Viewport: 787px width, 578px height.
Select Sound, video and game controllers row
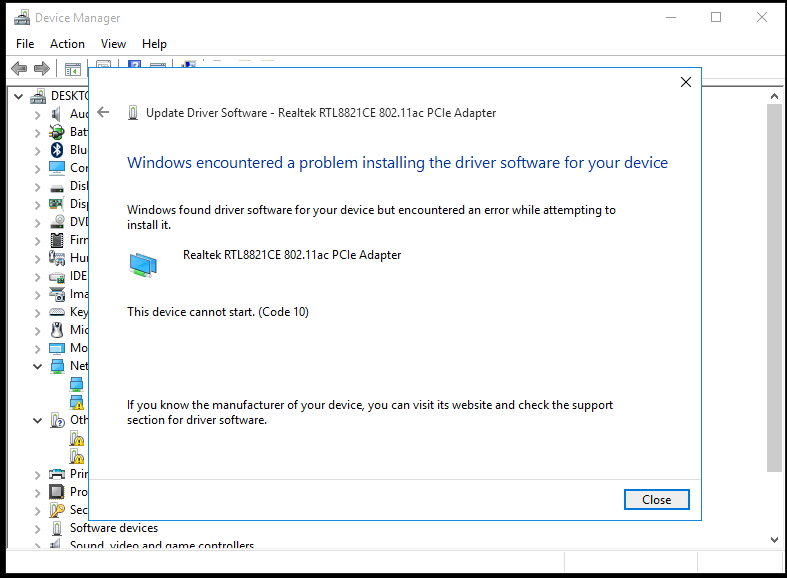pyautogui.click(x=162, y=545)
